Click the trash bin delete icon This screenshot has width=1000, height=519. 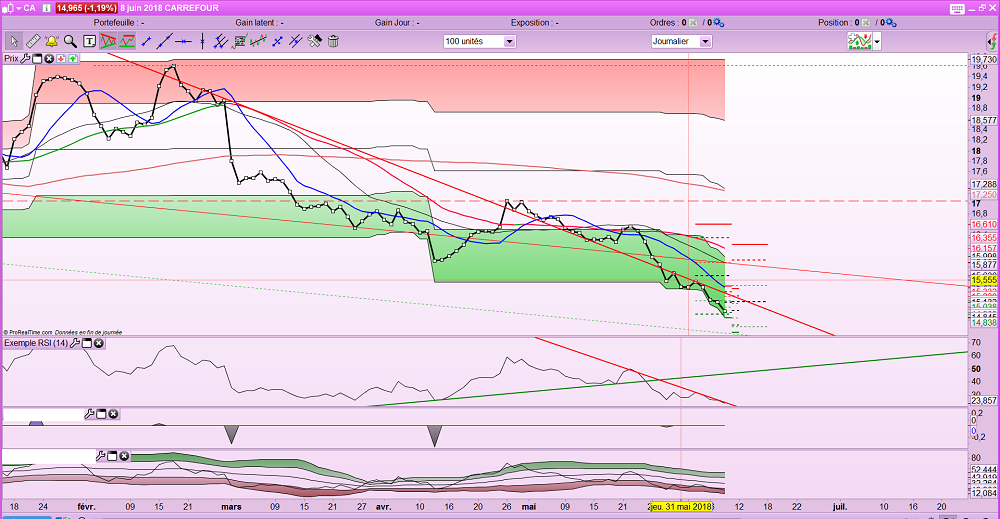coord(333,41)
